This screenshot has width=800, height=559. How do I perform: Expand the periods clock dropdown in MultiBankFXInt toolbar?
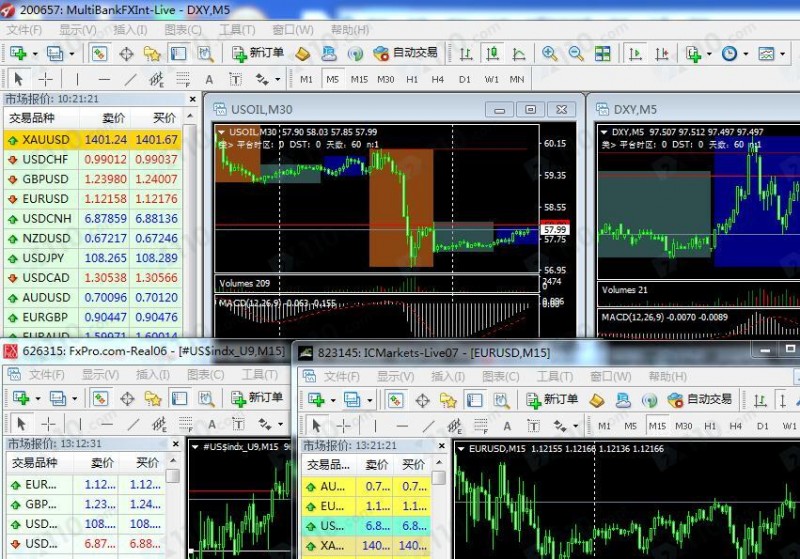coord(733,53)
